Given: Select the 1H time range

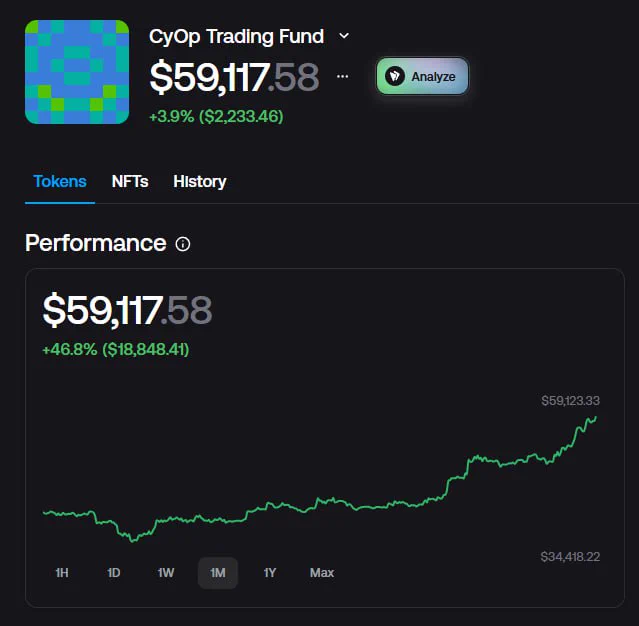Looking at the screenshot, I should point(62,573).
